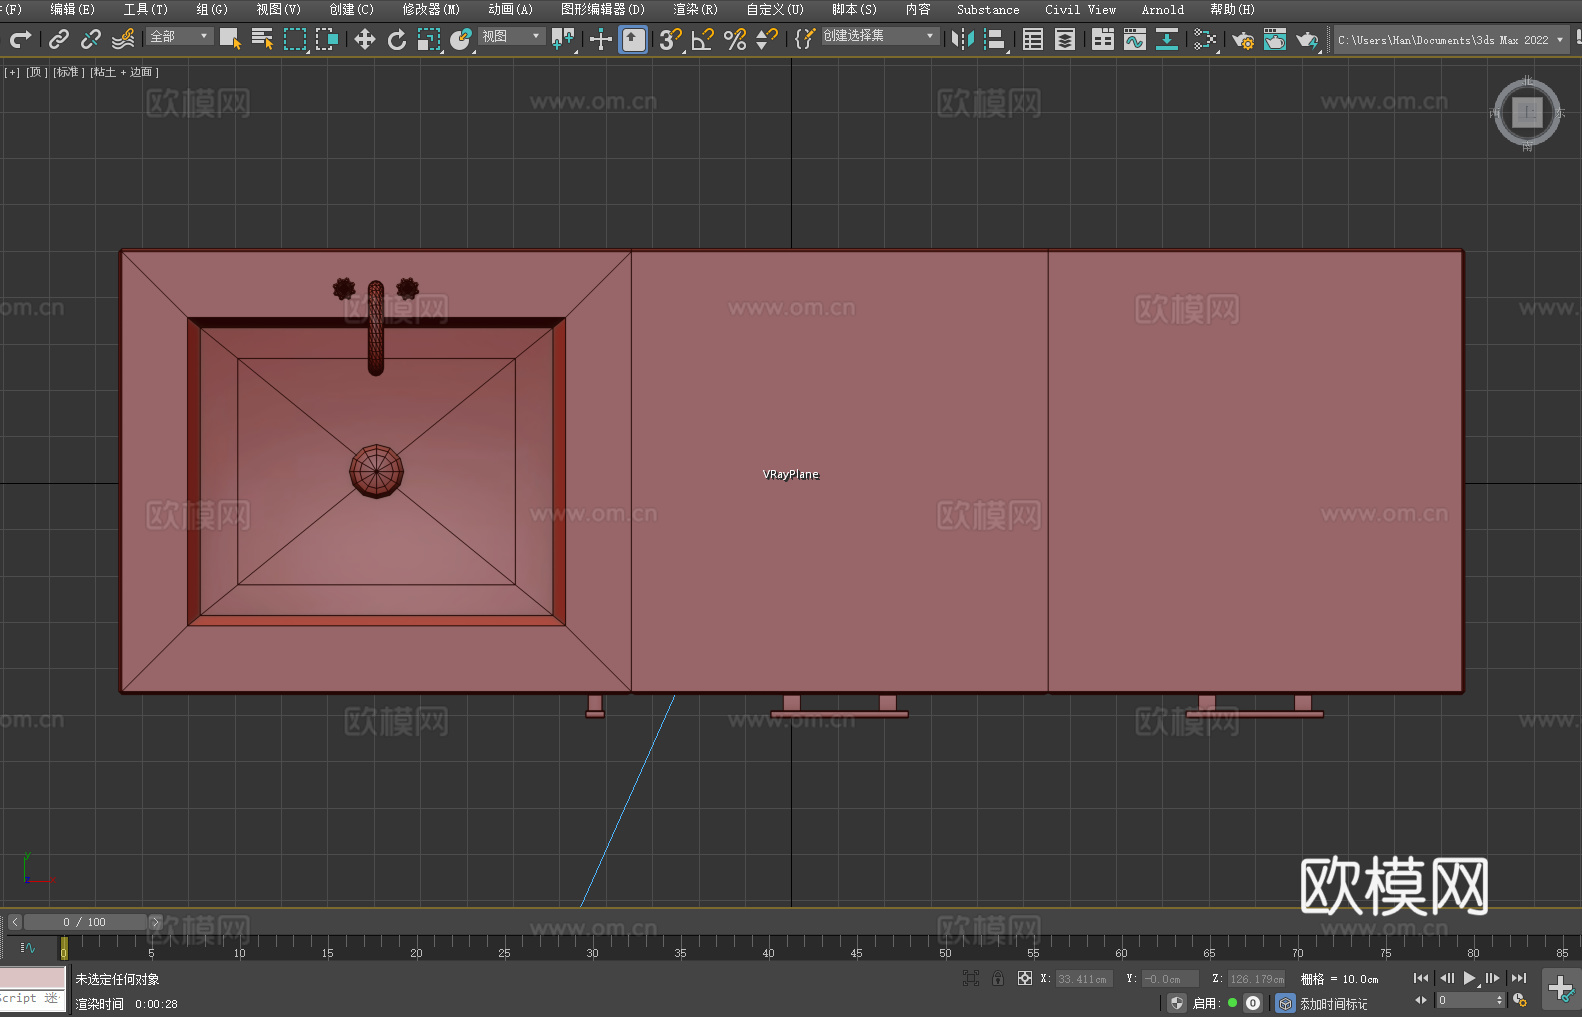Open the '顶' viewport view menu
Viewport: 1582px width, 1017px height.
point(36,72)
